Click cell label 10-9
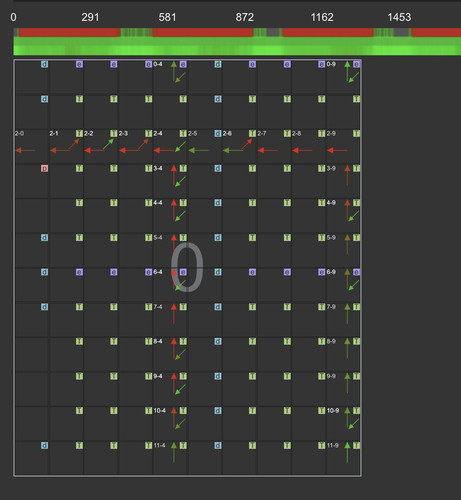461x500 pixels. pos(333,411)
